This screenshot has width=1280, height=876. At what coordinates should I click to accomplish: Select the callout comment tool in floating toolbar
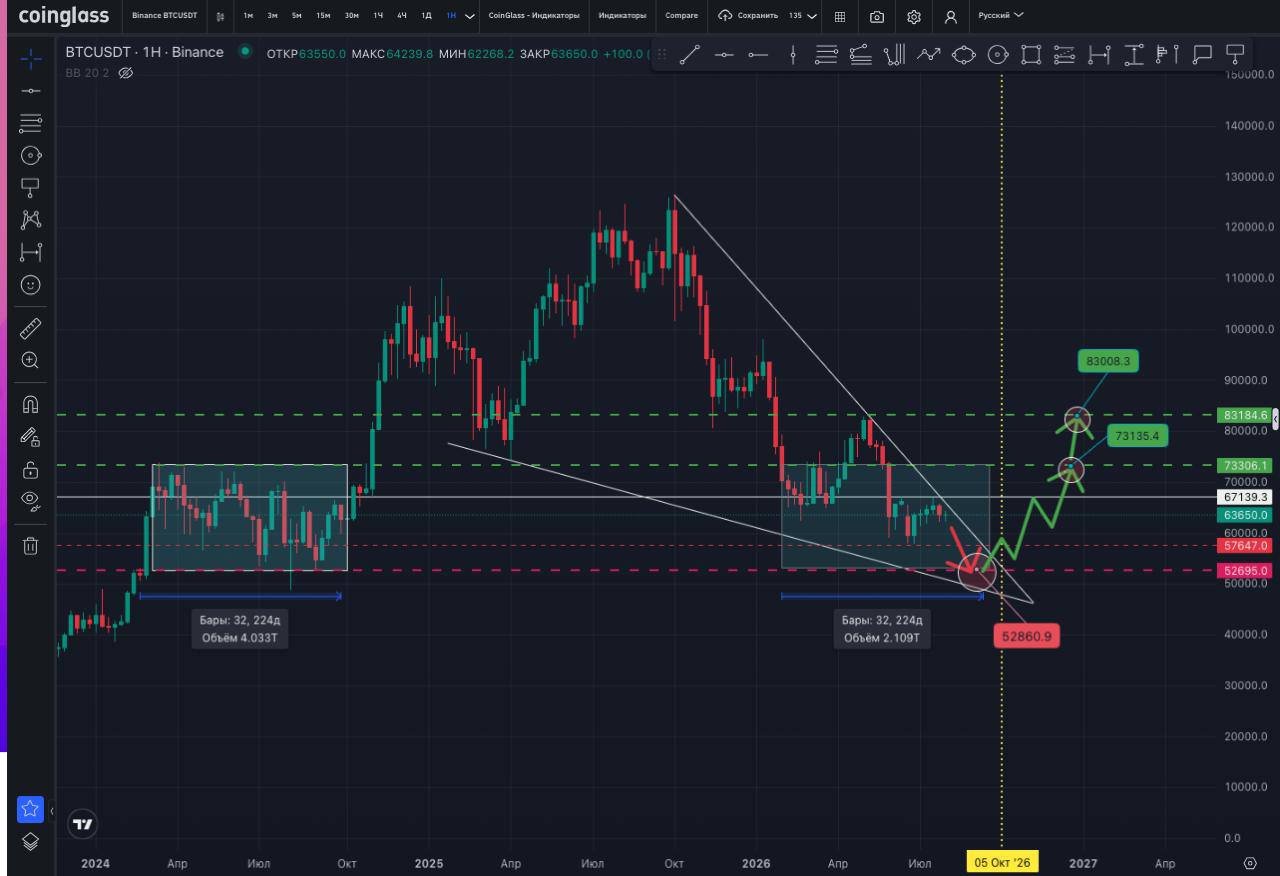pyautogui.click(x=1202, y=56)
